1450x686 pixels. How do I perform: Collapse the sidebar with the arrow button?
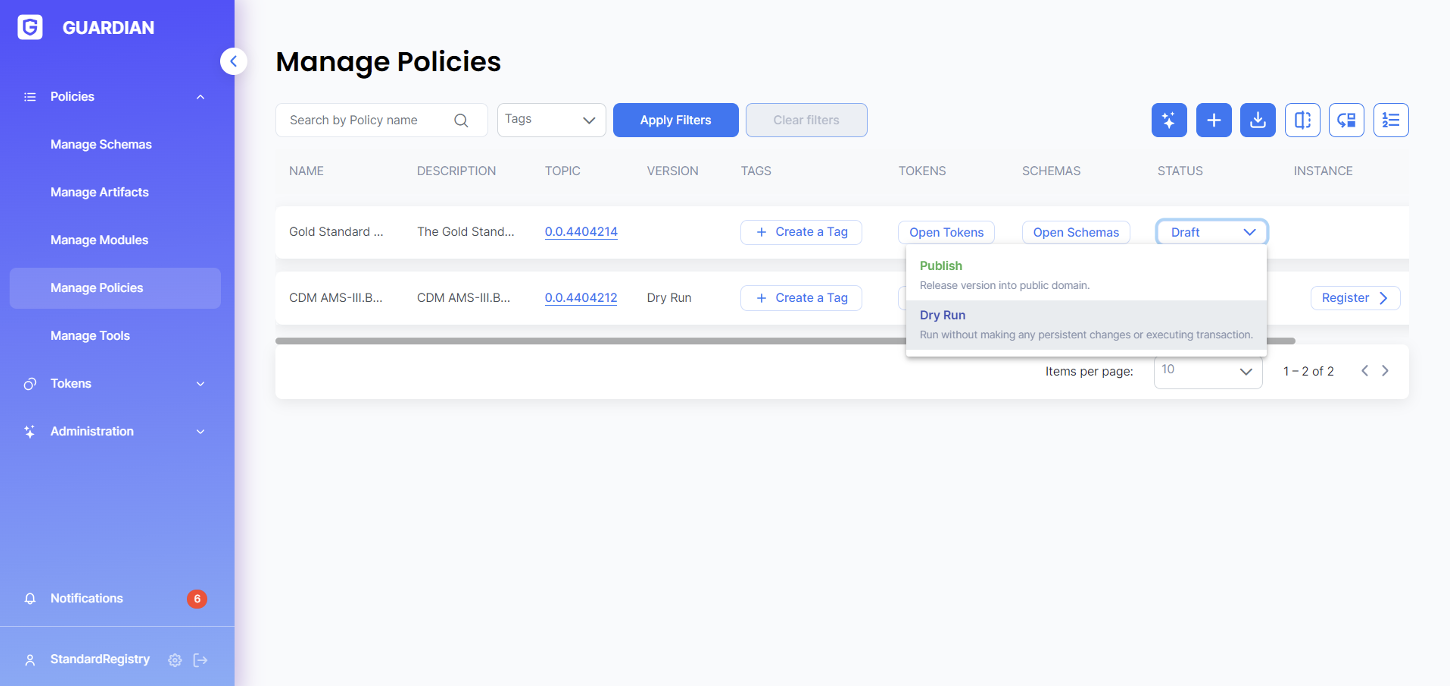233,61
